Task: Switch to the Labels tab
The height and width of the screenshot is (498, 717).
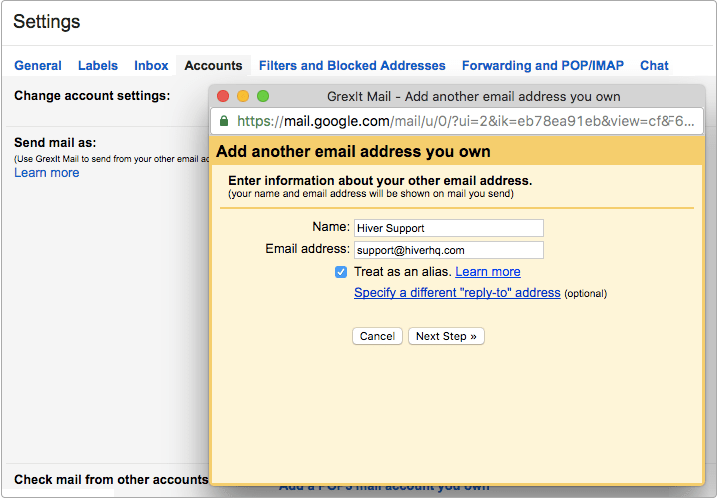Action: point(98,65)
